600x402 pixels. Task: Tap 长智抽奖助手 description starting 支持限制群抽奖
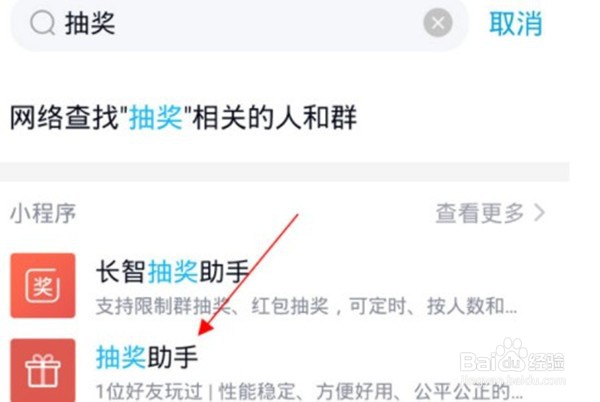pos(306,306)
